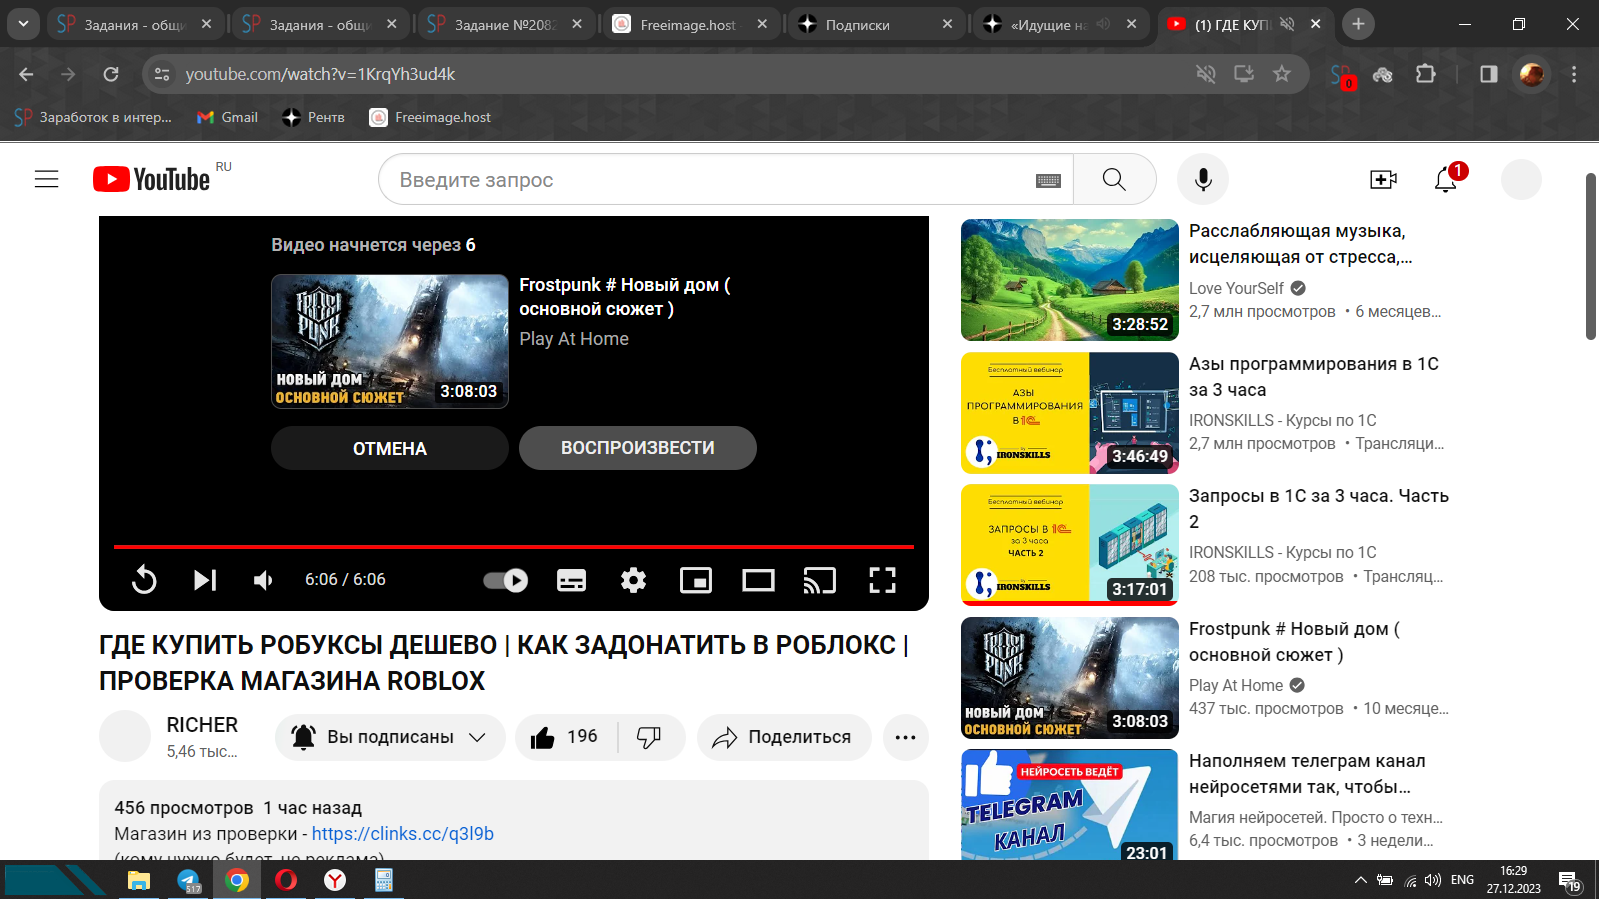Switch to theater mode
Viewport: 1599px width, 899px height.
[758, 580]
